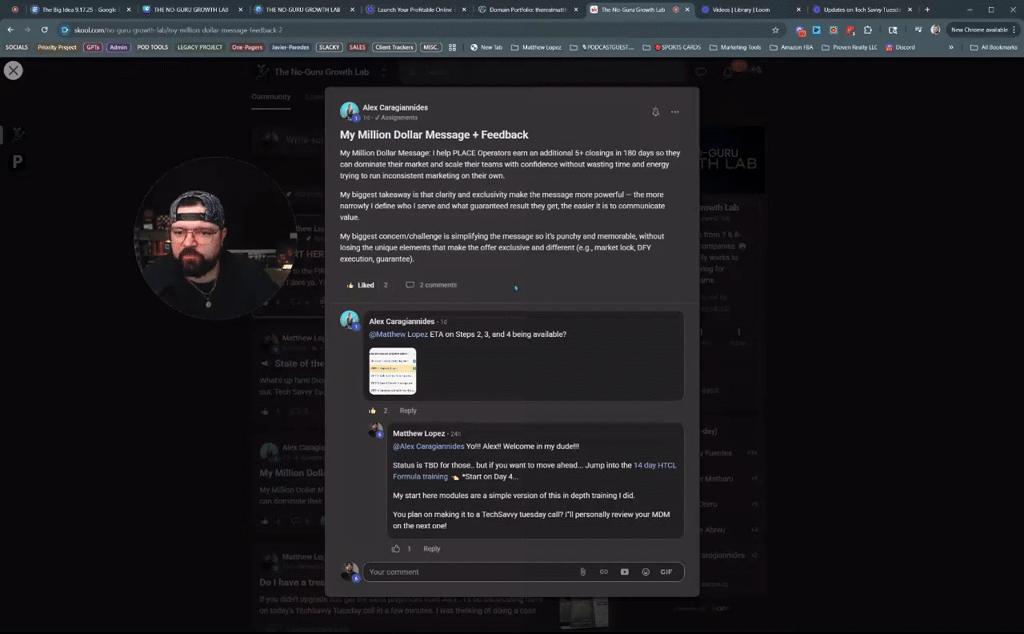Screen dimensions: 1024x634
Task: Click the @Matthew Lopez mention link
Action: point(398,334)
